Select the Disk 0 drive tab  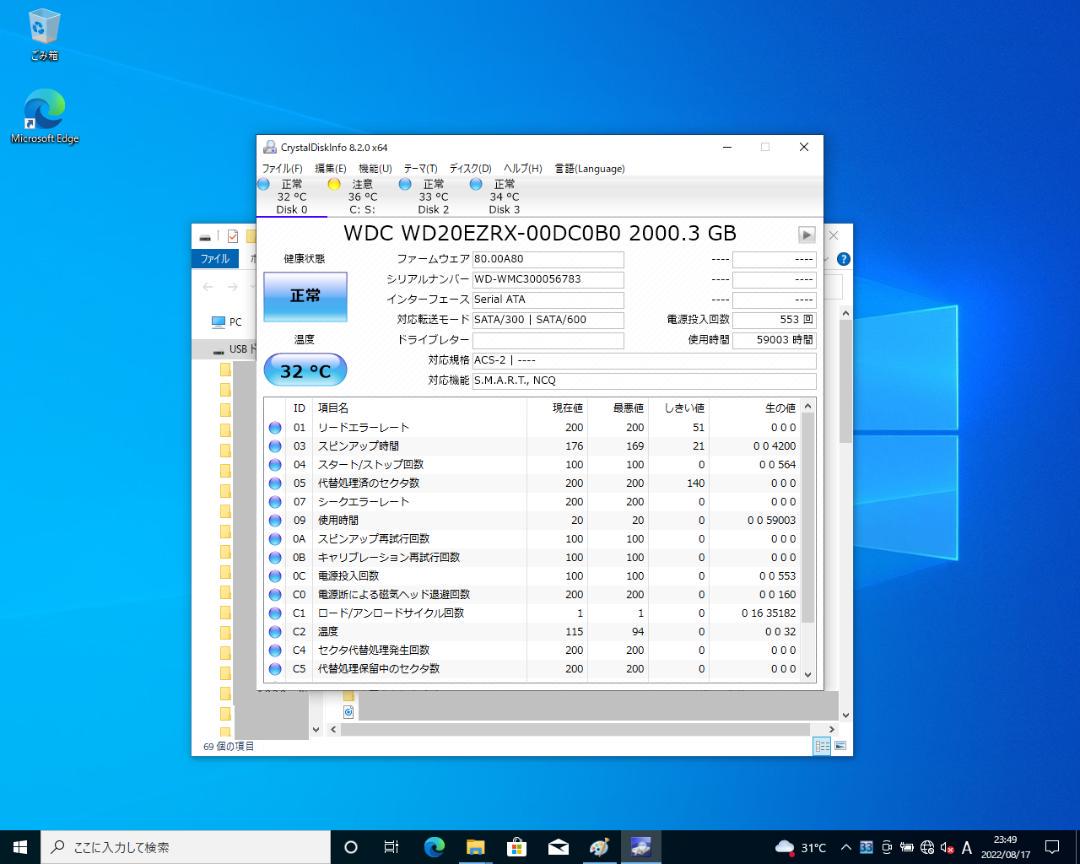click(291, 197)
